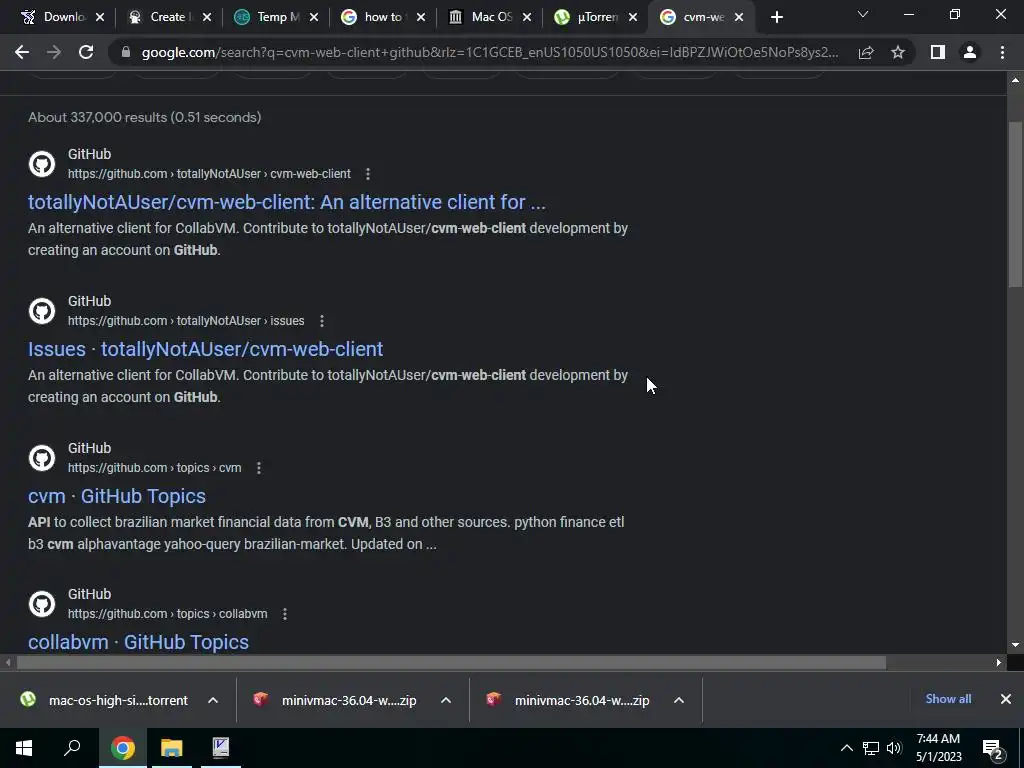Switch to the Create tab
Viewport: 1024px width, 768px height.
tap(163, 18)
